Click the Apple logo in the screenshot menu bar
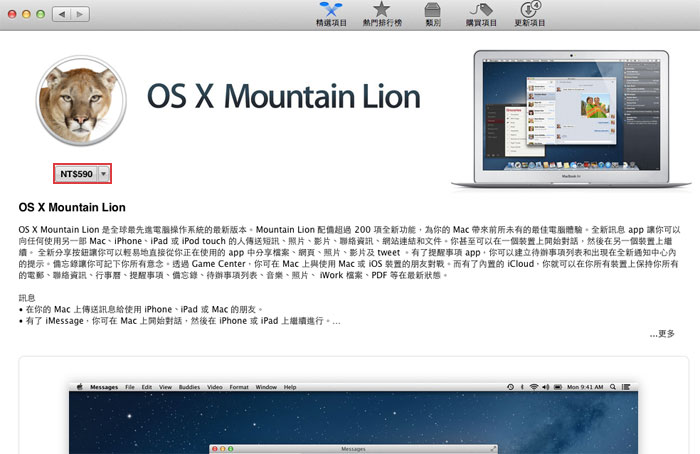The image size is (700, 454). [x=79, y=387]
